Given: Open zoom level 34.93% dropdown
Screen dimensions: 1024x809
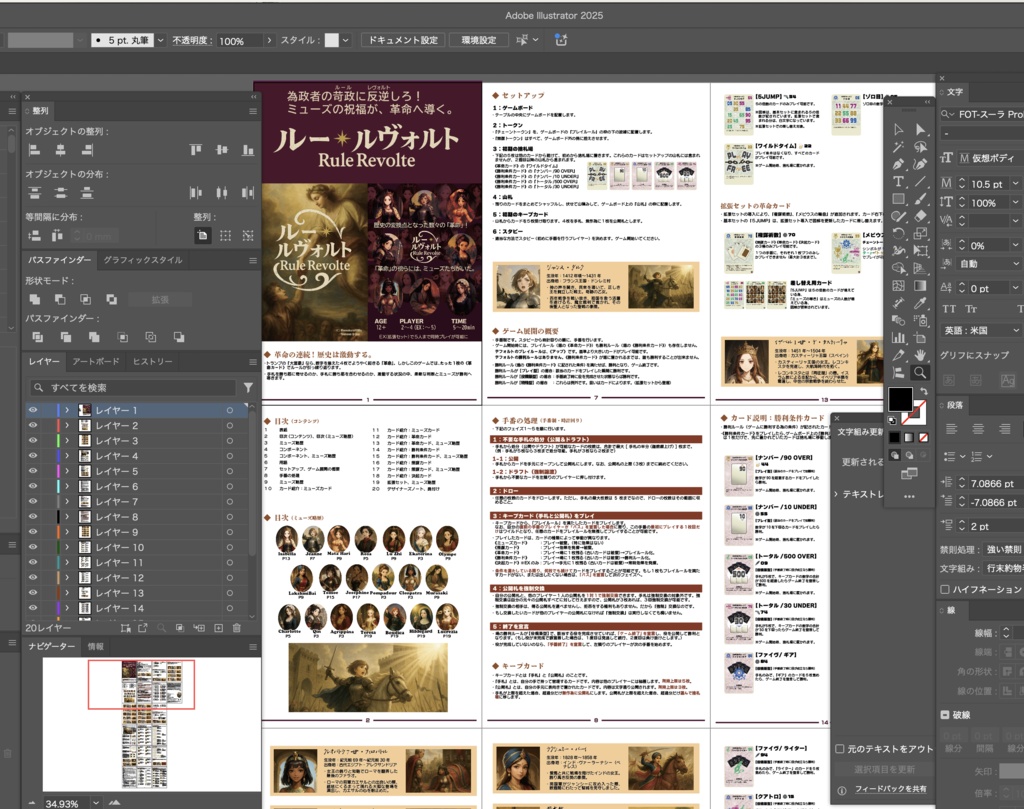Looking at the screenshot, I should pos(96,803).
